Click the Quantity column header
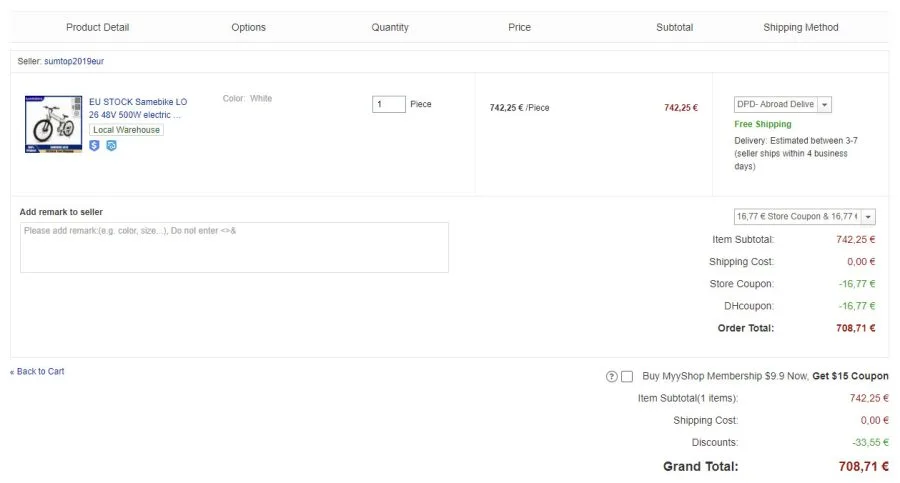The width and height of the screenshot is (900, 483). pos(390,27)
